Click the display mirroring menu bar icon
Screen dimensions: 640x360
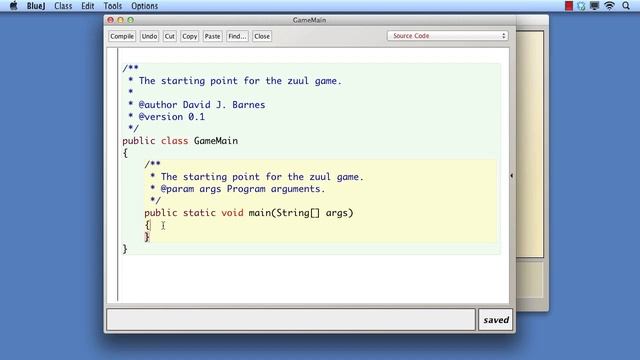point(594,6)
